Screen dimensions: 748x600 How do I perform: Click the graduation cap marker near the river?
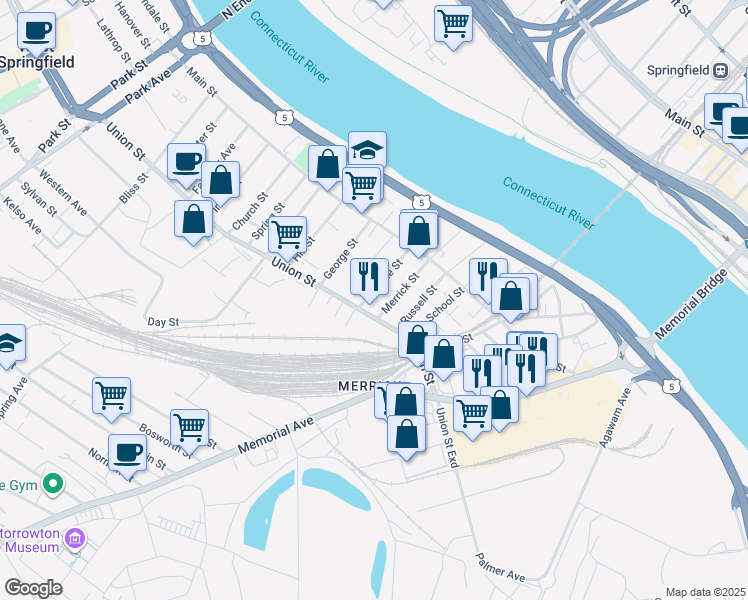(x=367, y=149)
